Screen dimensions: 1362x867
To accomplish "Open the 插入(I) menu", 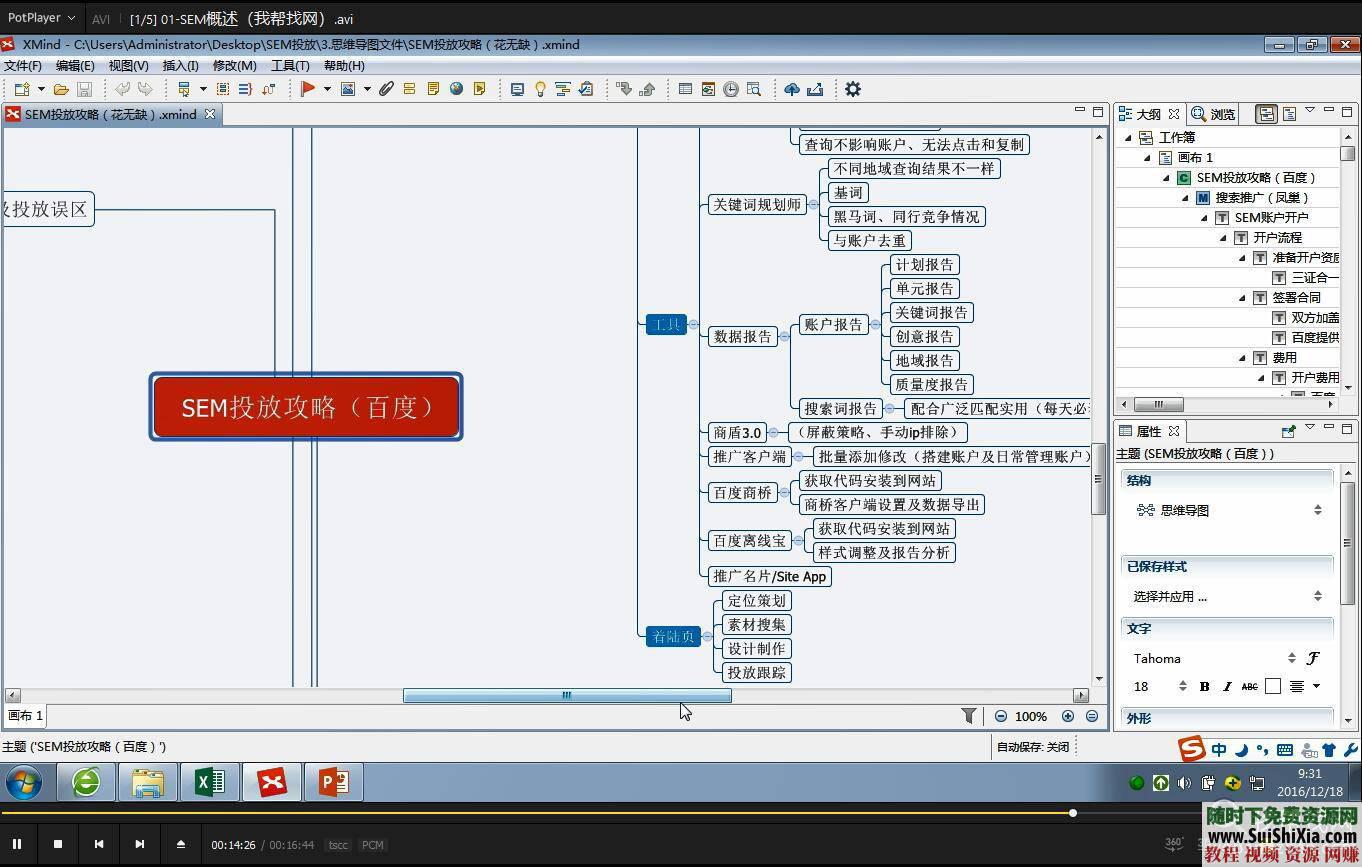I will (x=180, y=66).
